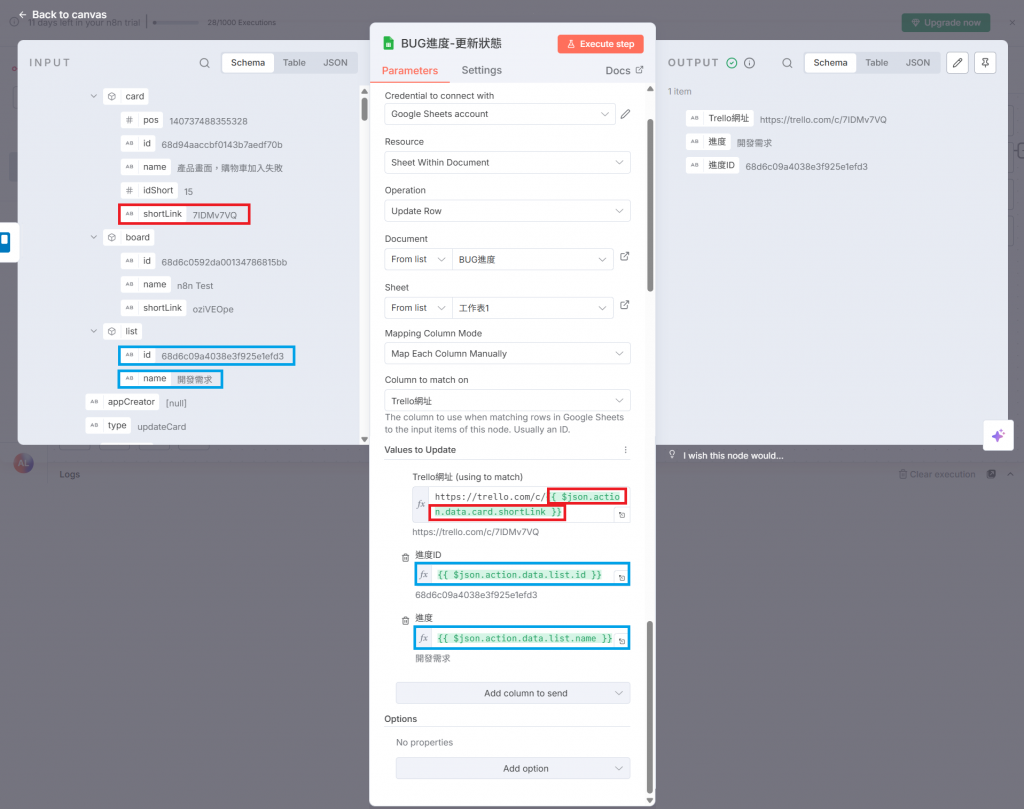This screenshot has height=809, width=1024.
Task: Click the search icon in OUTPUT panel
Action: point(787,63)
